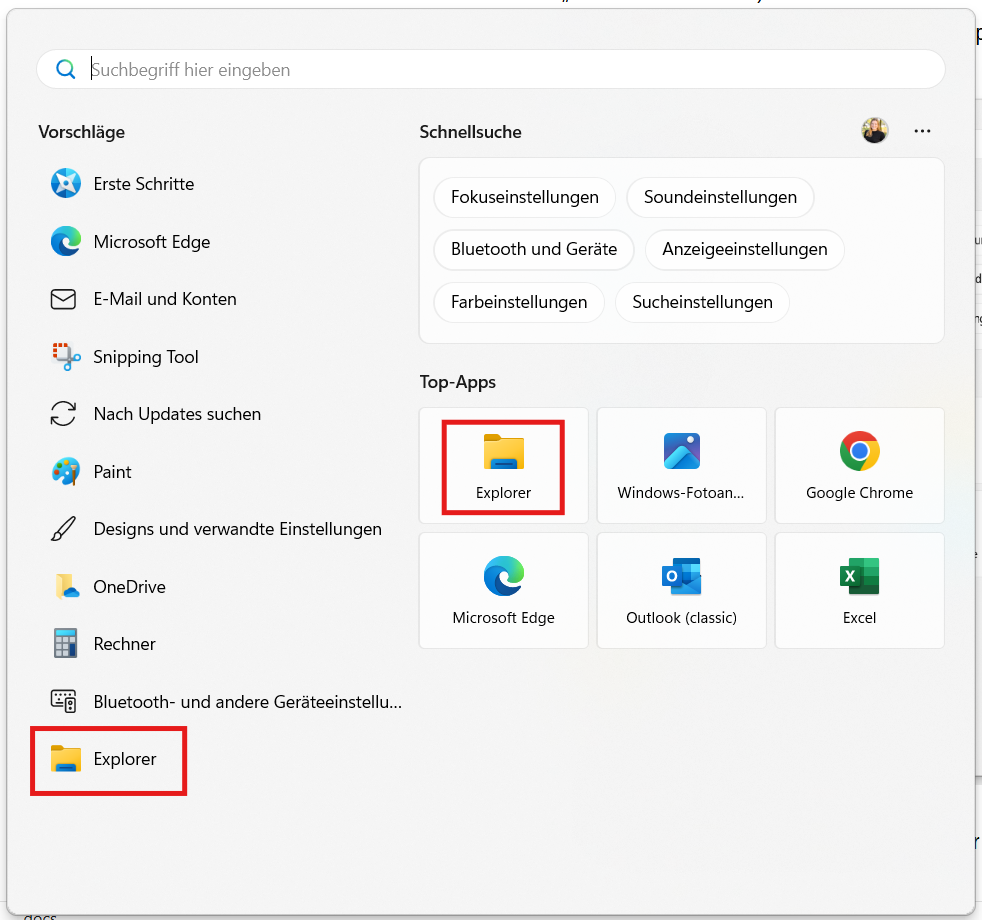
Task: Open Erste Schritte icon in suggestions
Action: tap(66, 183)
